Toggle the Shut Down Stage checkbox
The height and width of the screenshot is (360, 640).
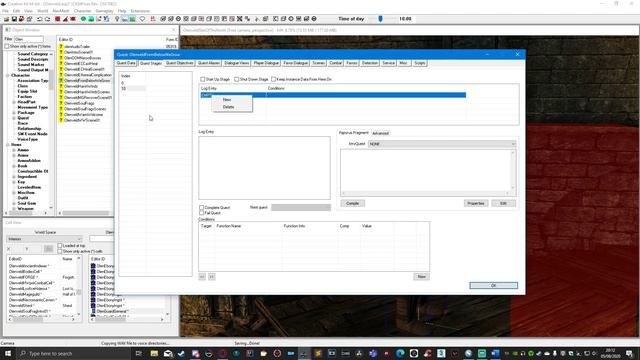click(x=236, y=79)
